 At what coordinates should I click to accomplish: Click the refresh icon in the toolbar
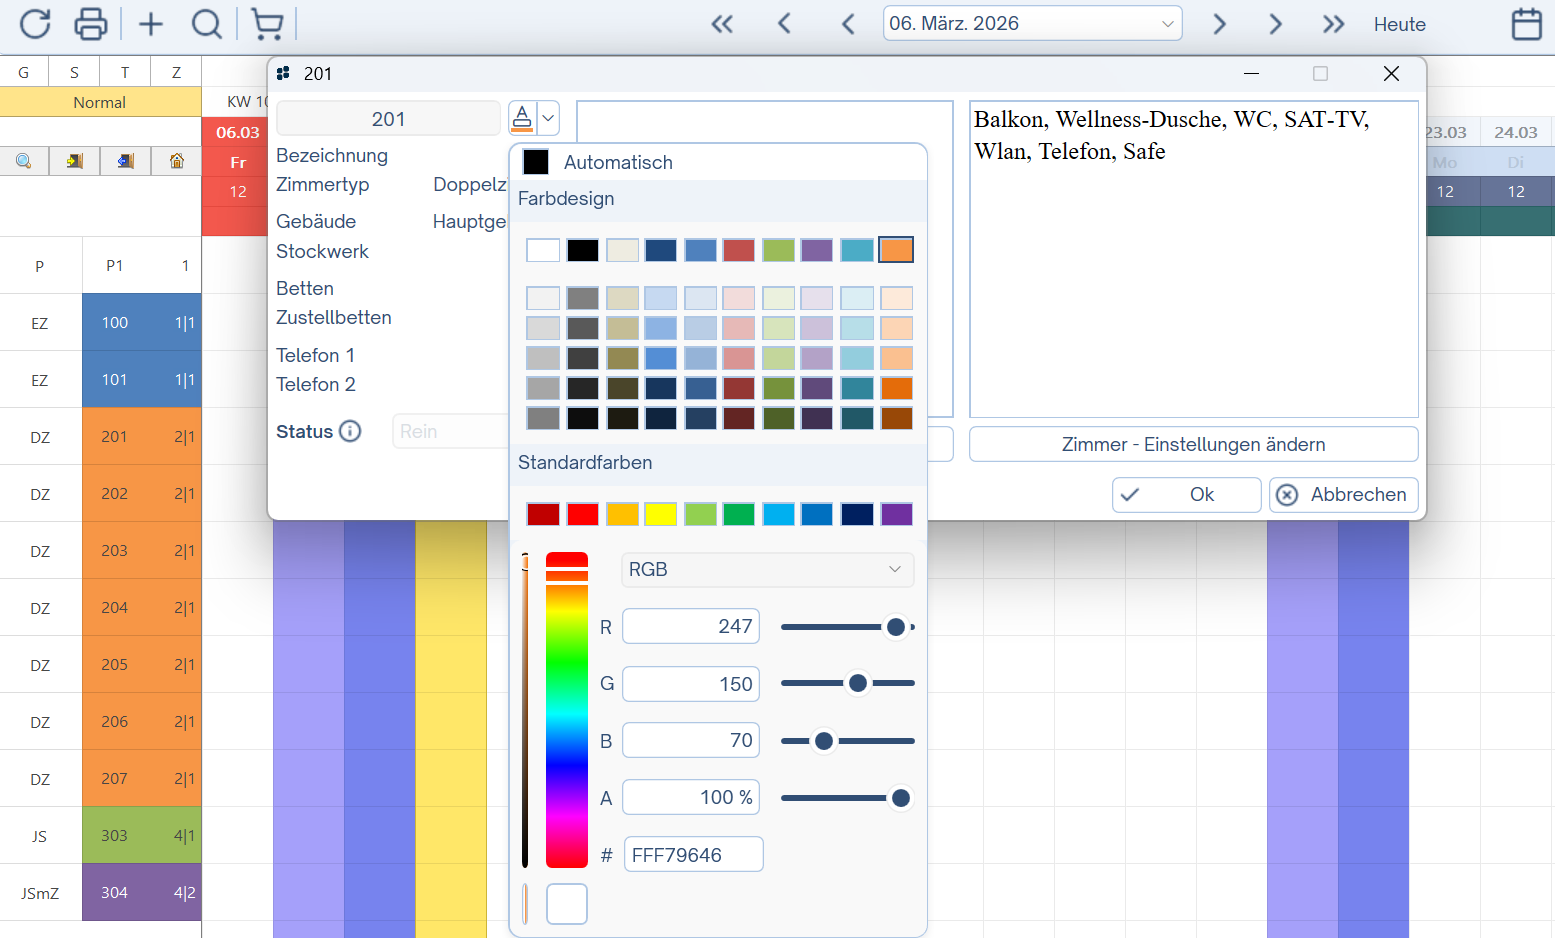(35, 24)
